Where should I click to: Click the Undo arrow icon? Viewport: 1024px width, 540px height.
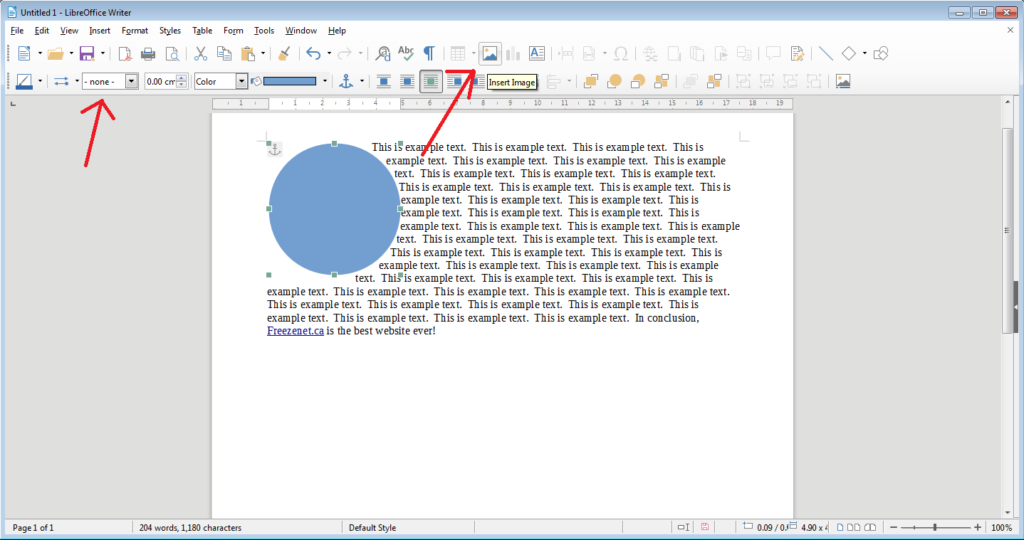coord(313,54)
